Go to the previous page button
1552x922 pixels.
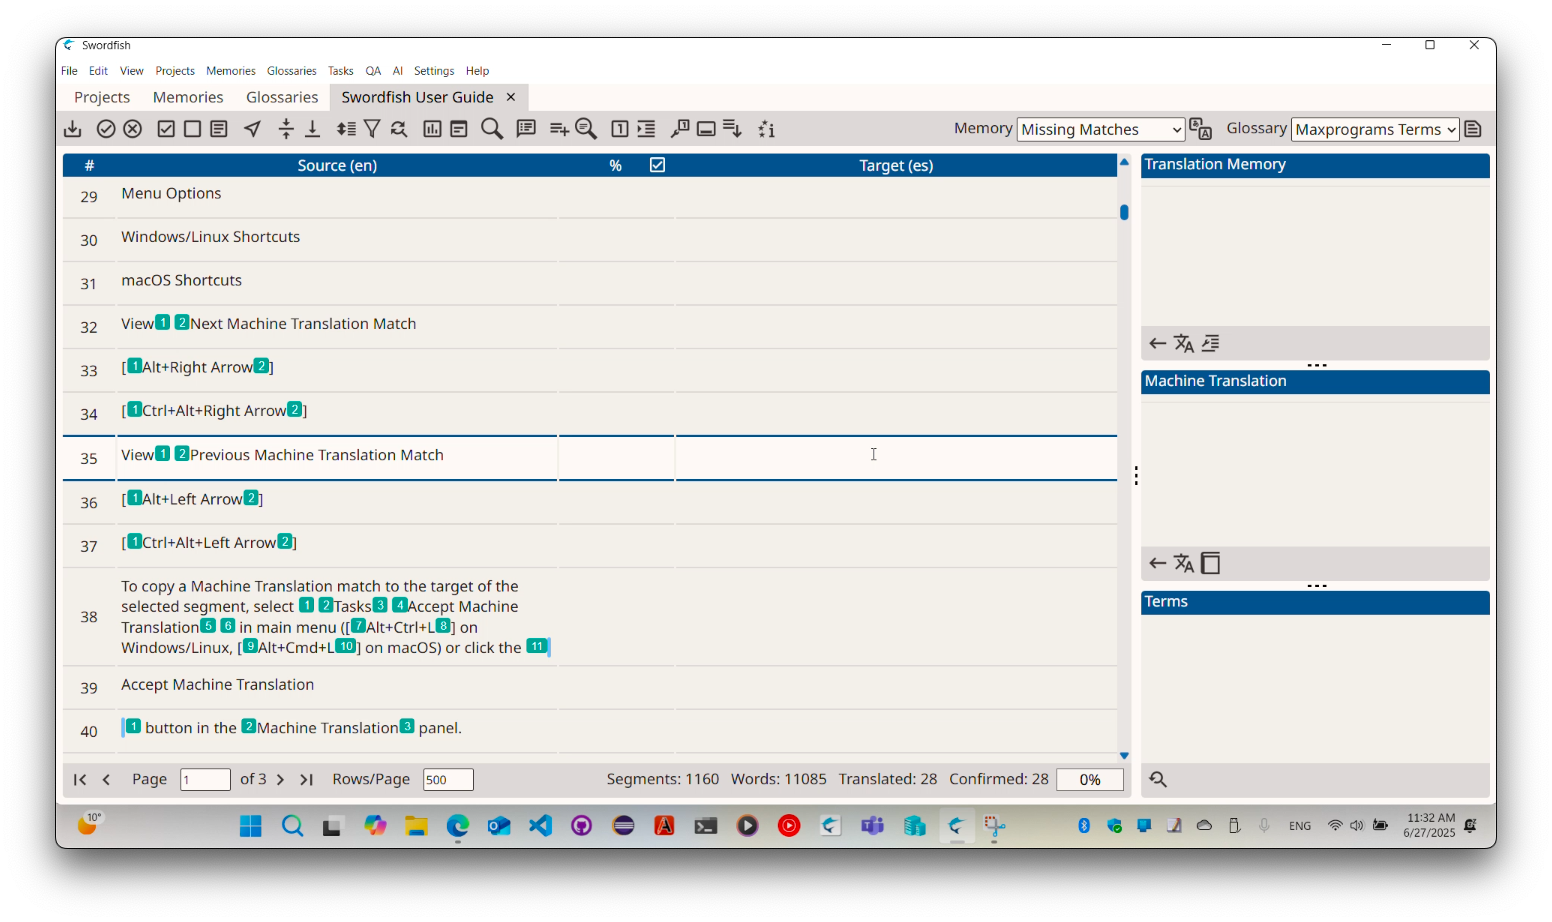tap(106, 780)
